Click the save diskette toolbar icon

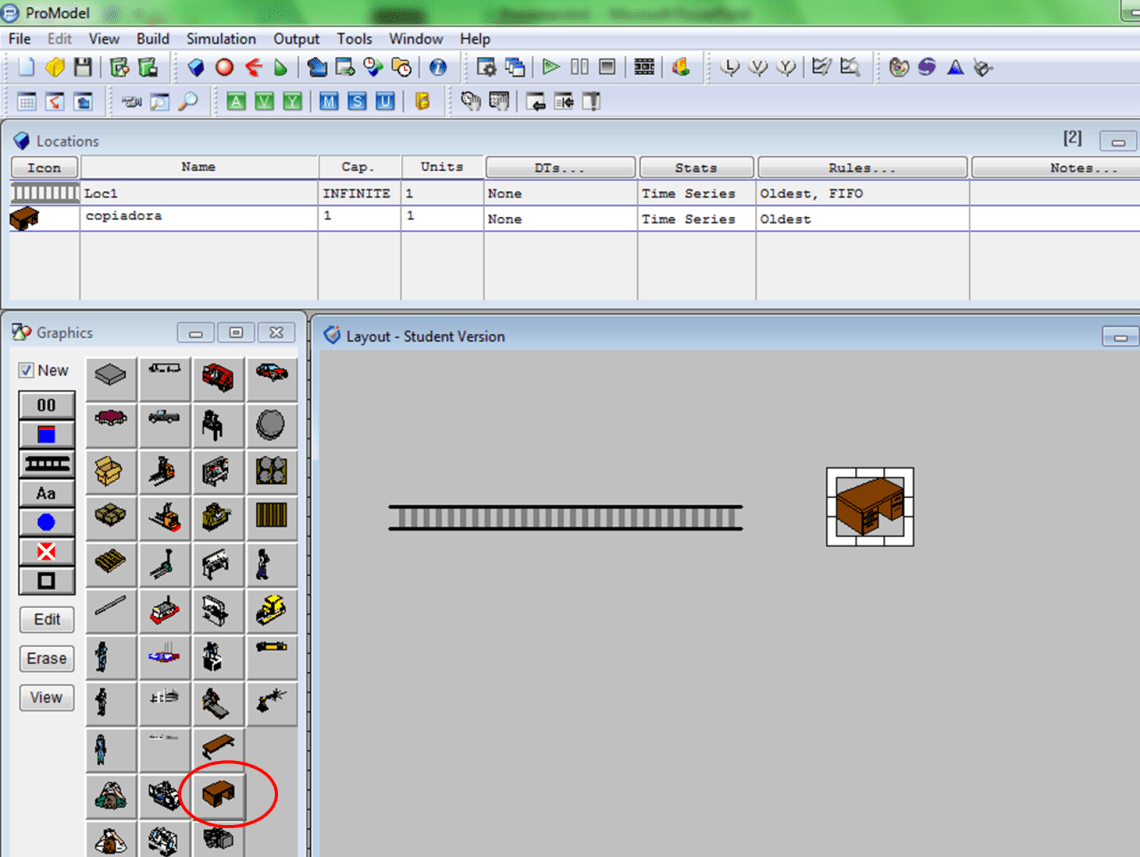(x=83, y=67)
